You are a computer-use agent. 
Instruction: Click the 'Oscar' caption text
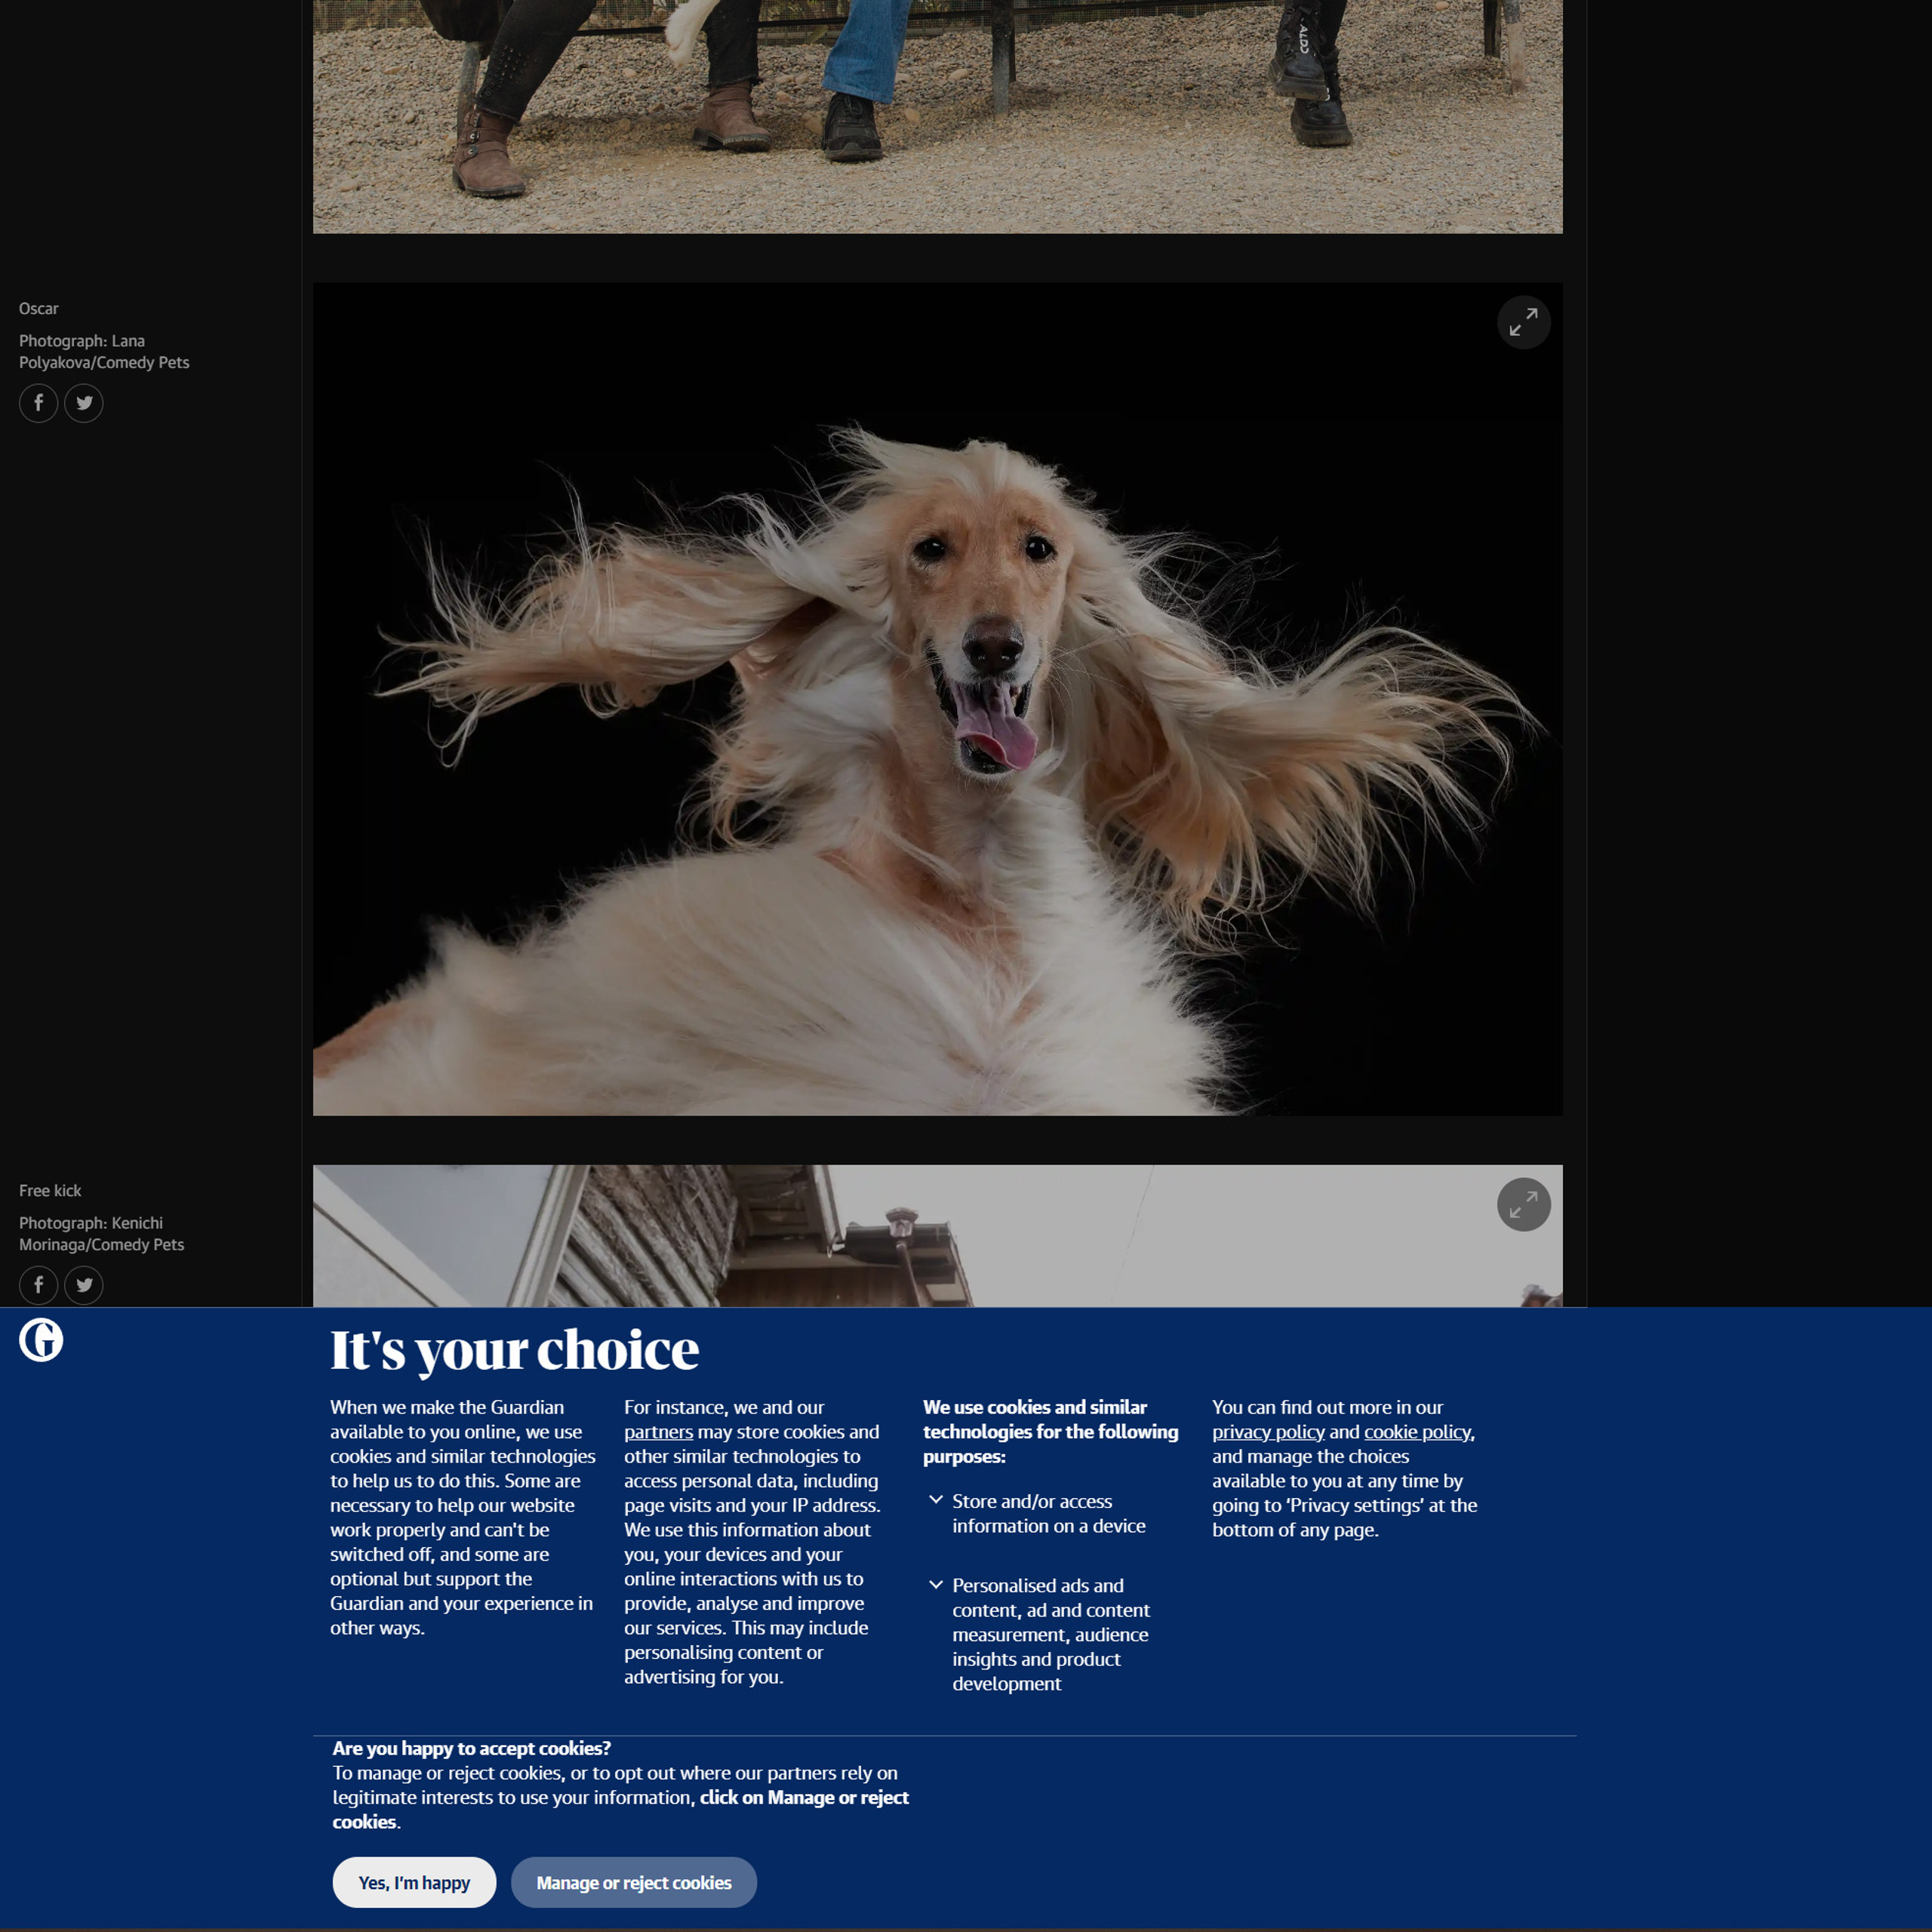click(39, 309)
